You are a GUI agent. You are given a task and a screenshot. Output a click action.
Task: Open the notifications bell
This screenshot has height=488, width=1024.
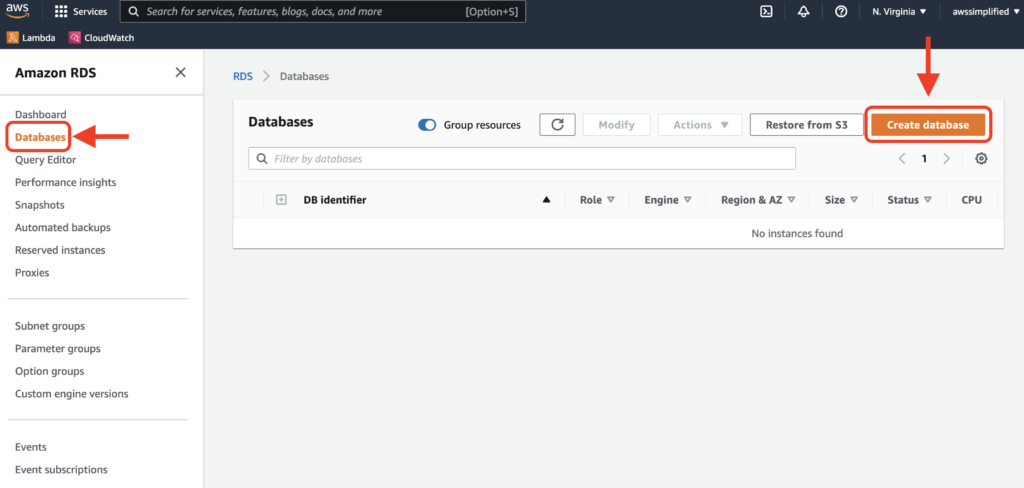coord(804,12)
